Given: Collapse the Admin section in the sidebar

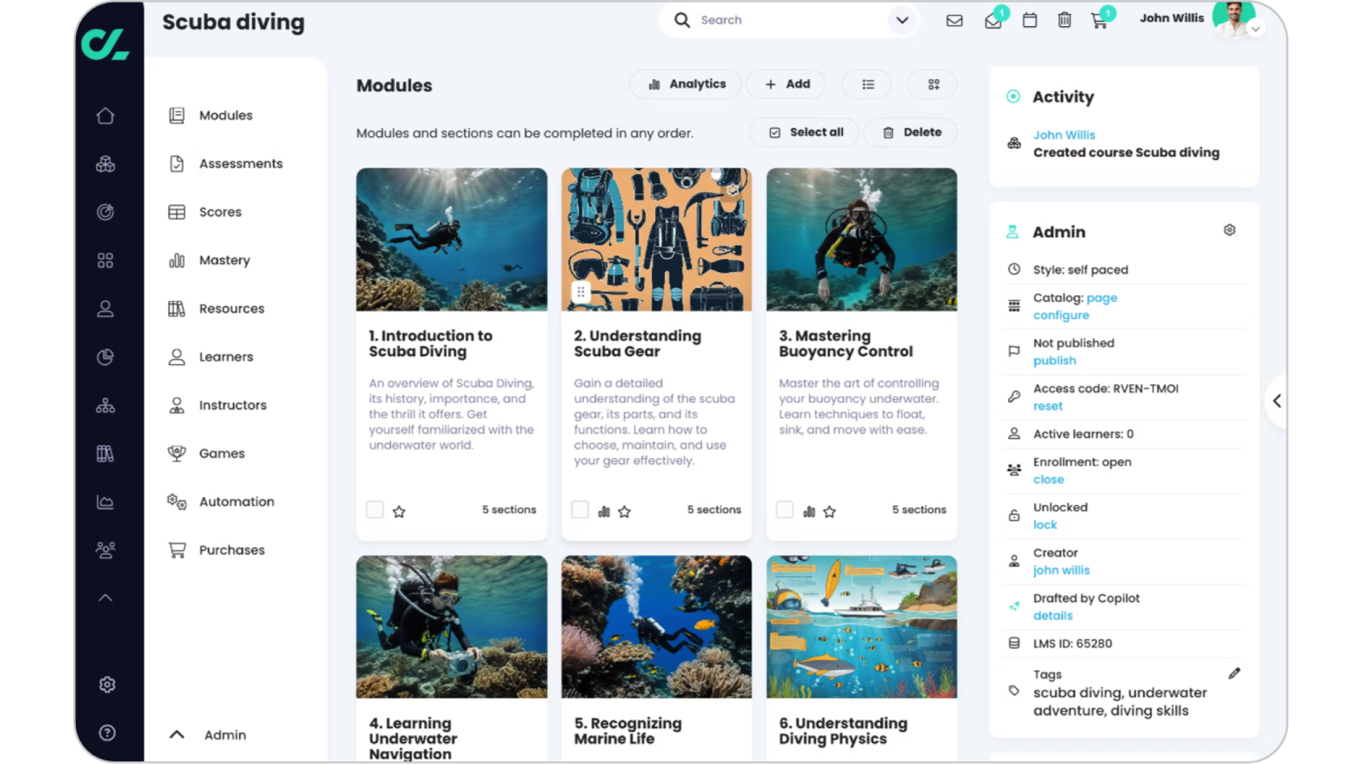Looking at the screenshot, I should 176,734.
